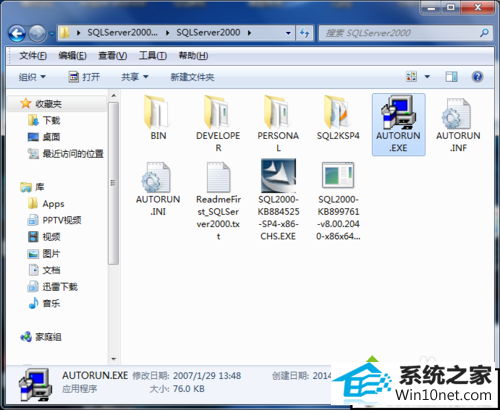This screenshot has width=500, height=410.
Task: Select ReadmeFirst_SQLServer2000.txt file
Action: click(218, 201)
